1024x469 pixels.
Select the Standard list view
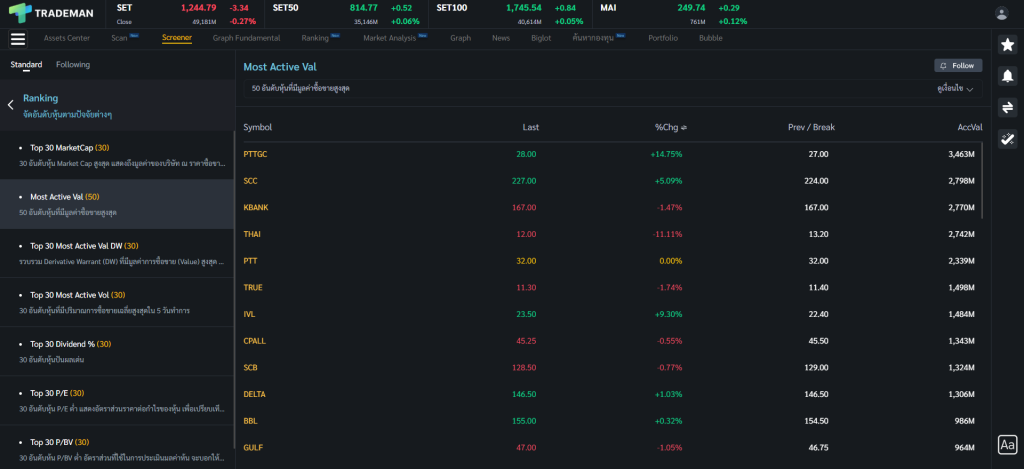point(26,65)
